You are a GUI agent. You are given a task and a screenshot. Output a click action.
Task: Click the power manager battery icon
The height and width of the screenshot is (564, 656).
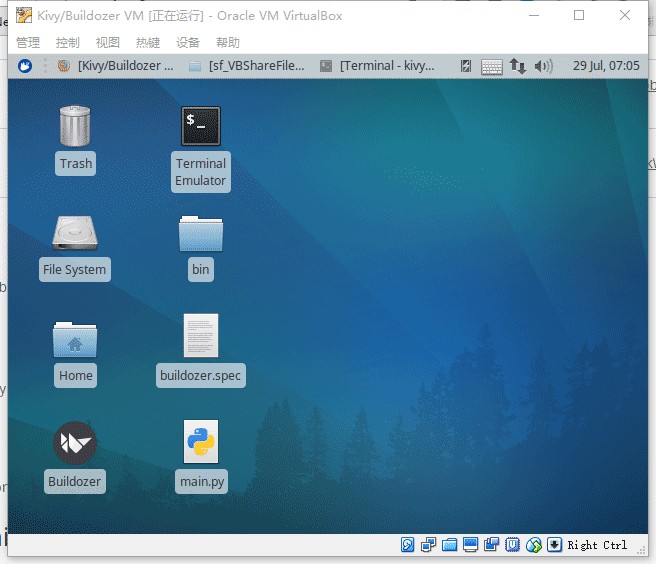[x=466, y=66]
